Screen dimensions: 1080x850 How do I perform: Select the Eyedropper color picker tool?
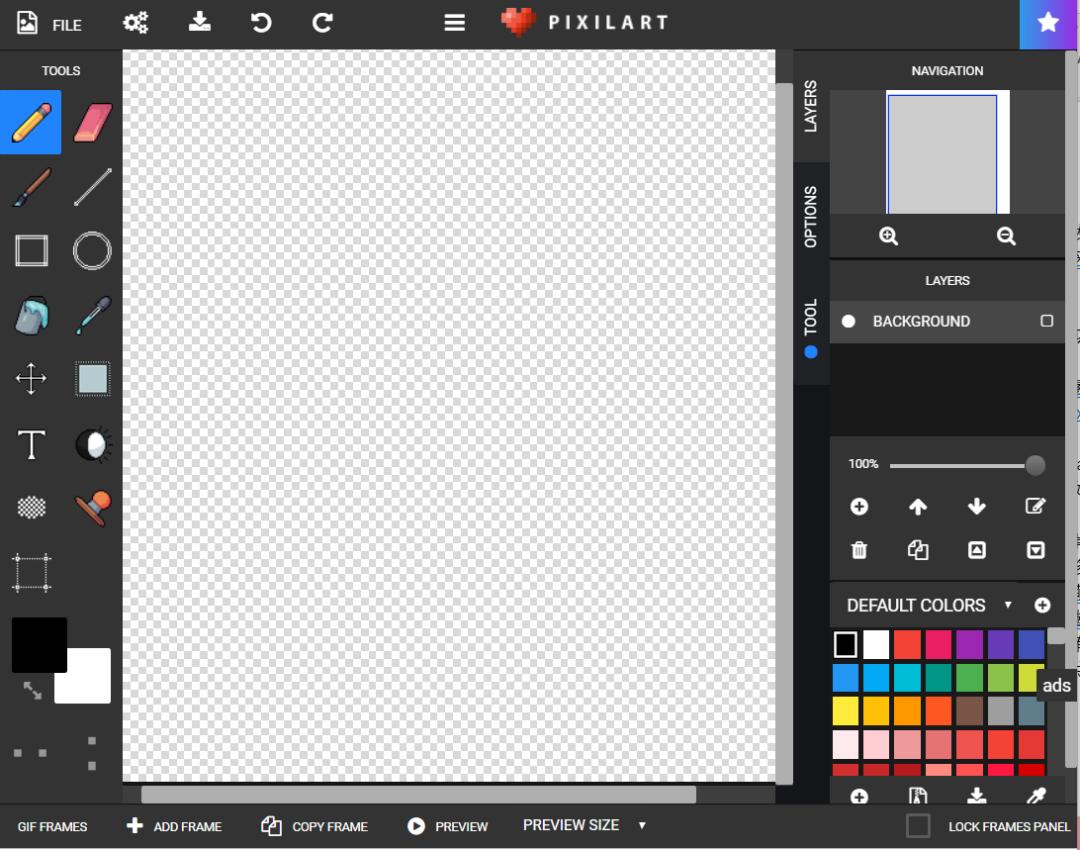pos(92,315)
